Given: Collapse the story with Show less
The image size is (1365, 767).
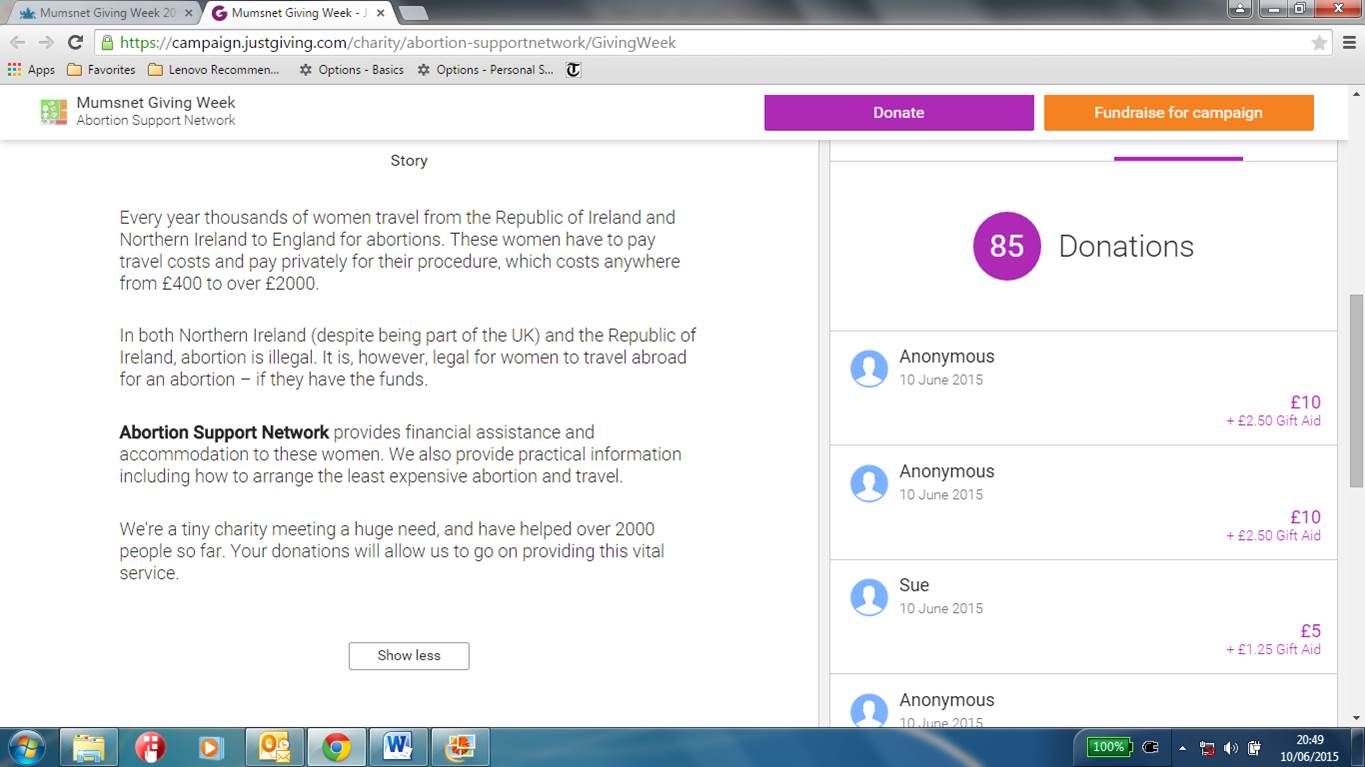Looking at the screenshot, I should click(409, 656).
